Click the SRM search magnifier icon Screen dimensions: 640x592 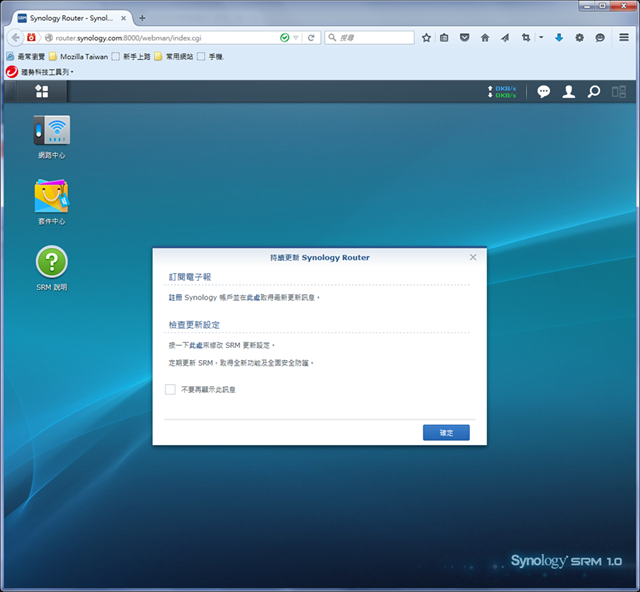pos(594,91)
